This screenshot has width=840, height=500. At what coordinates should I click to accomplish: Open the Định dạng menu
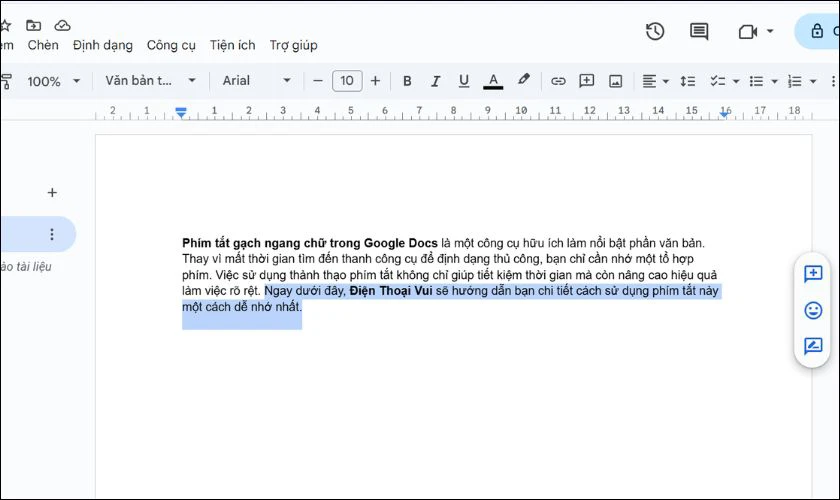pyautogui.click(x=103, y=46)
